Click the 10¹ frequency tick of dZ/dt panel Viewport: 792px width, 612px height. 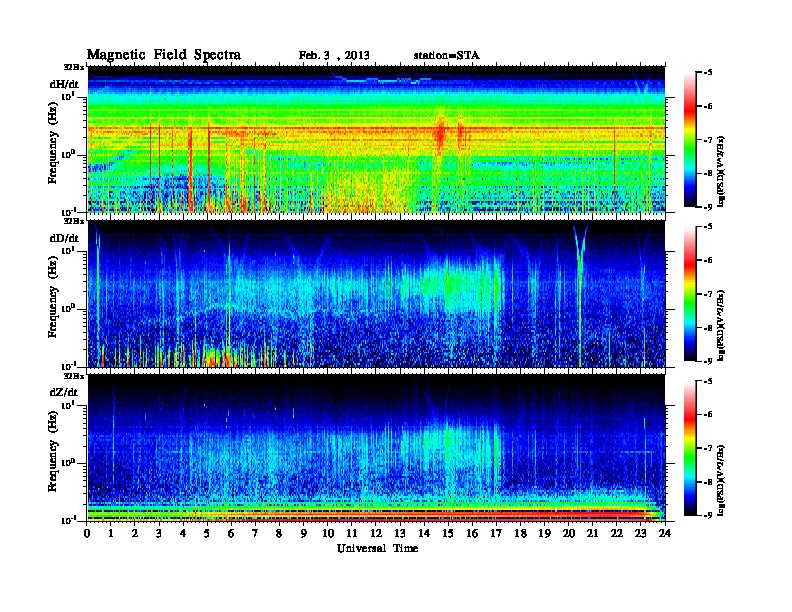(68, 405)
